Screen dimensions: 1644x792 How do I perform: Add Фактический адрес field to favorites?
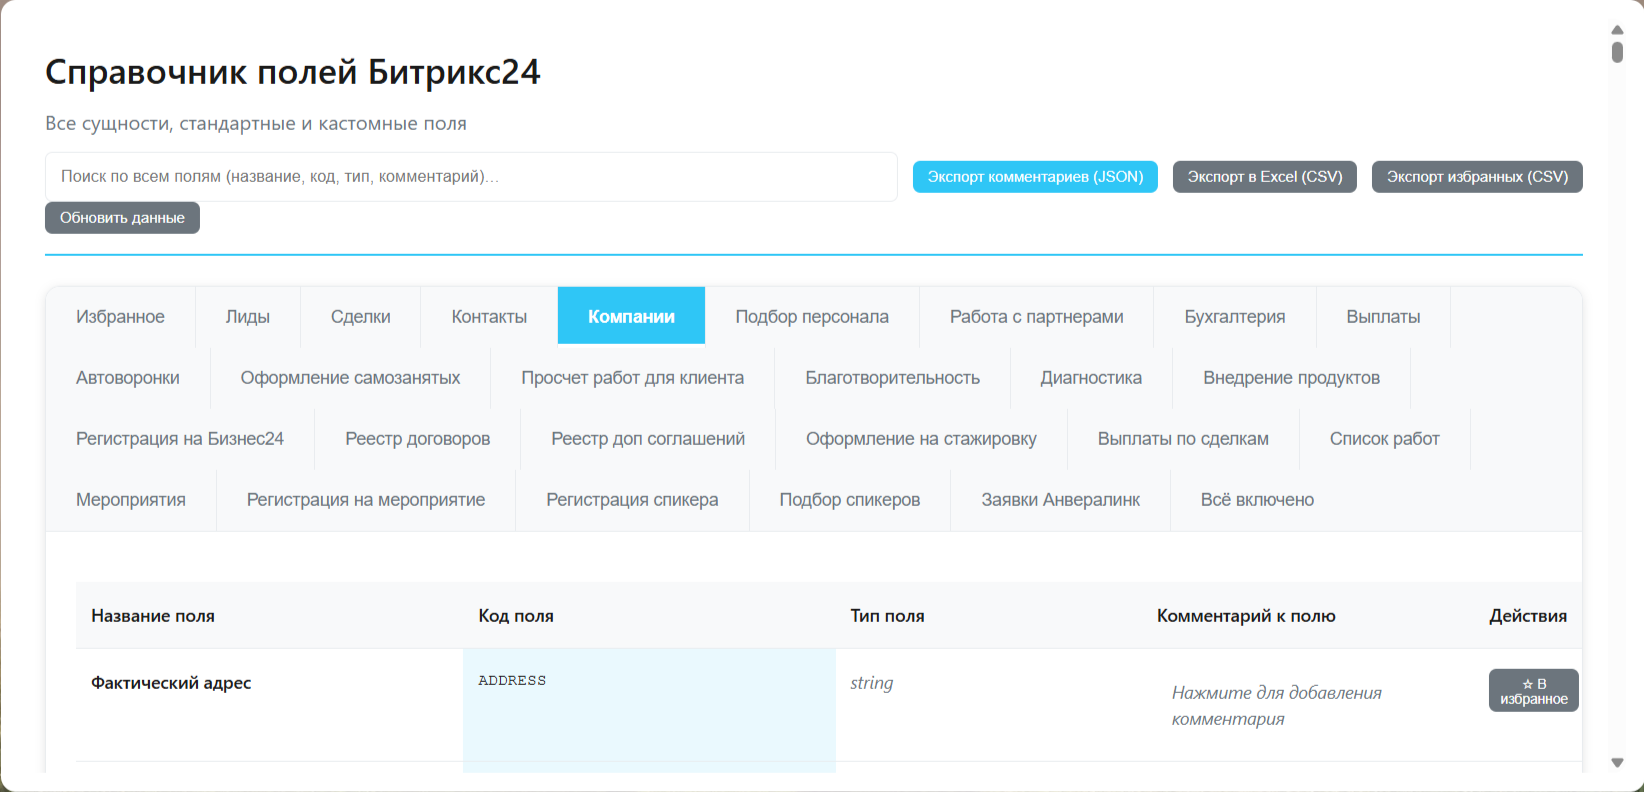coord(1533,690)
